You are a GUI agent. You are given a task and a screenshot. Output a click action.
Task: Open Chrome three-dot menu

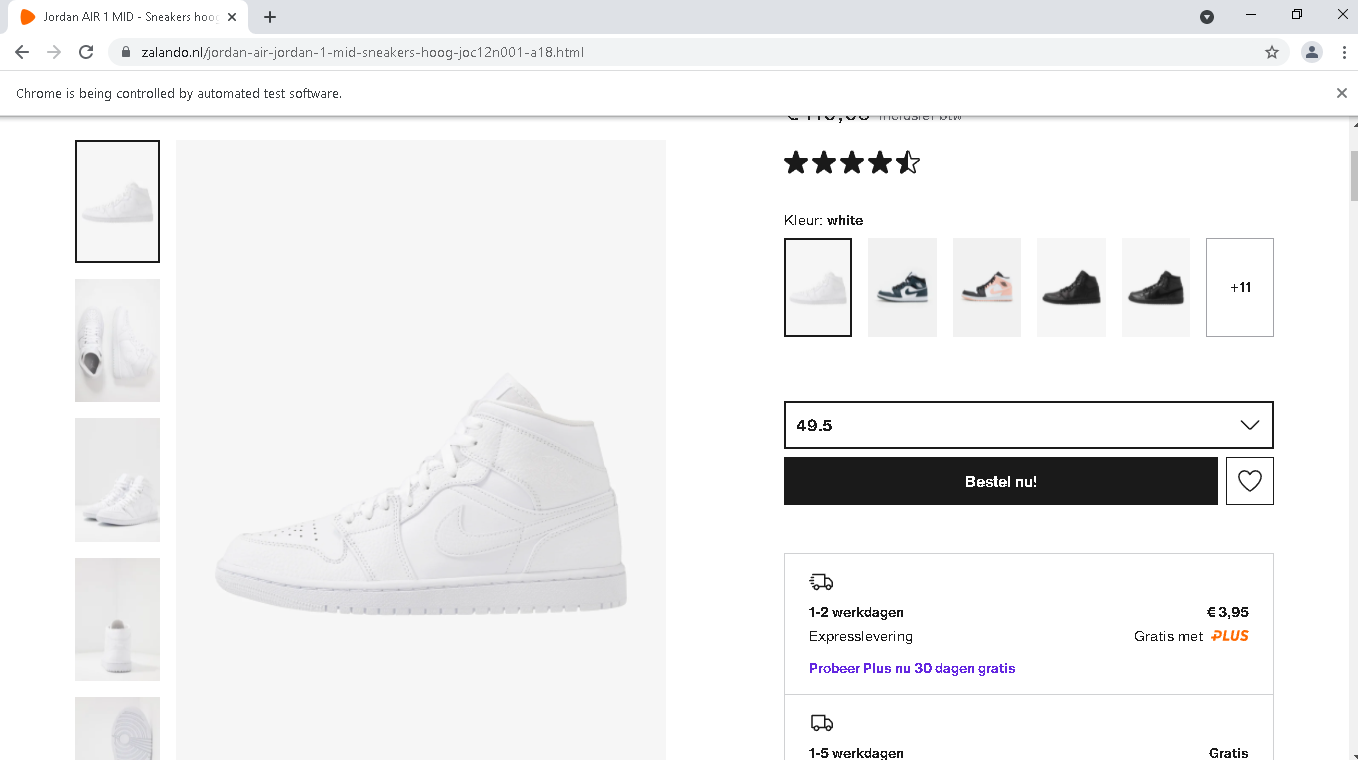click(1342, 52)
